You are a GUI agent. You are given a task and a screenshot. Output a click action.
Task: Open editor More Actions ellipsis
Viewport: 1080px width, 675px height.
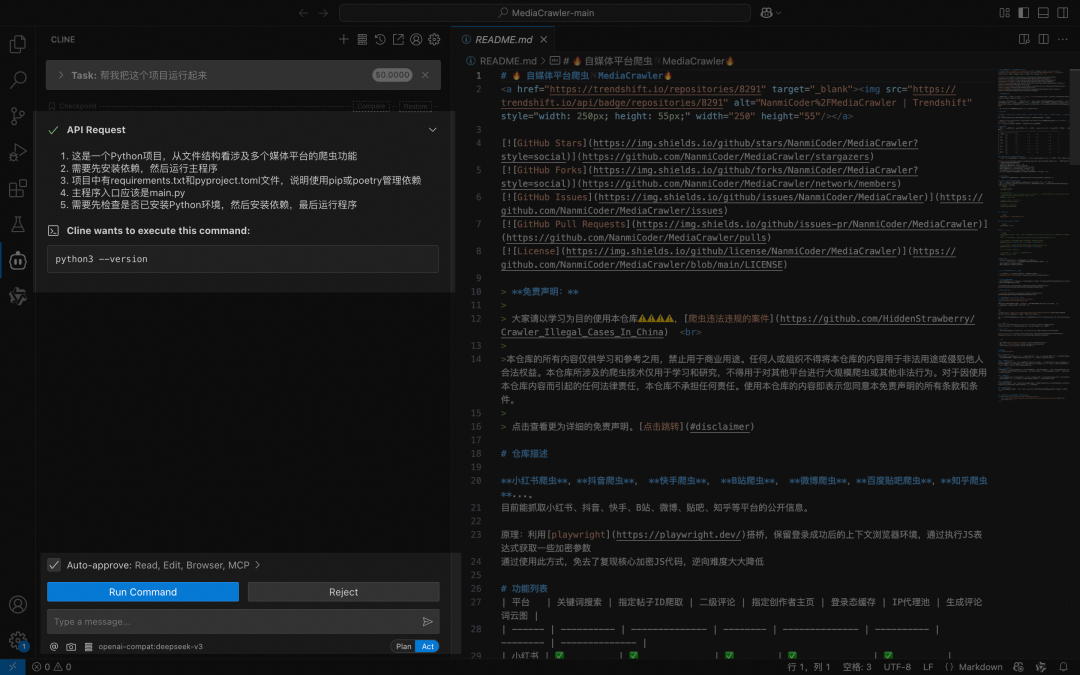(x=1063, y=39)
